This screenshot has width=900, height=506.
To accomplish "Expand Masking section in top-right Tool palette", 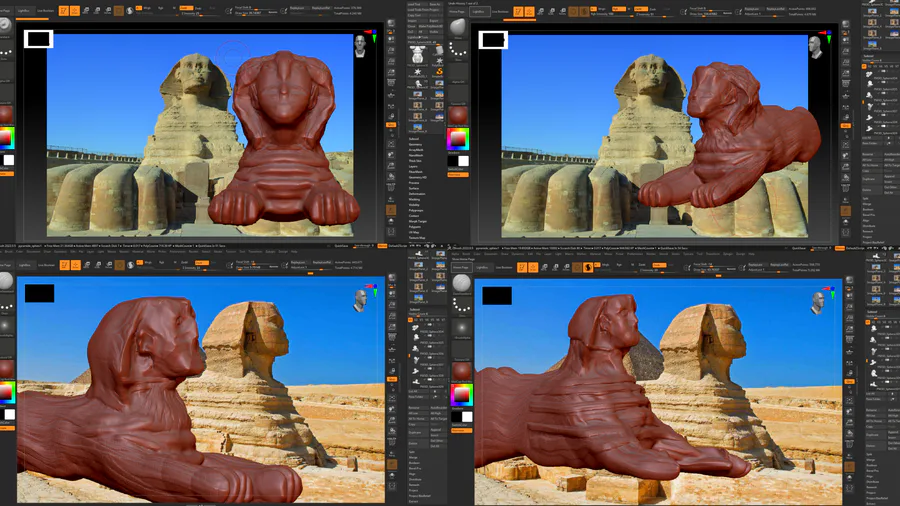I will [x=414, y=199].
